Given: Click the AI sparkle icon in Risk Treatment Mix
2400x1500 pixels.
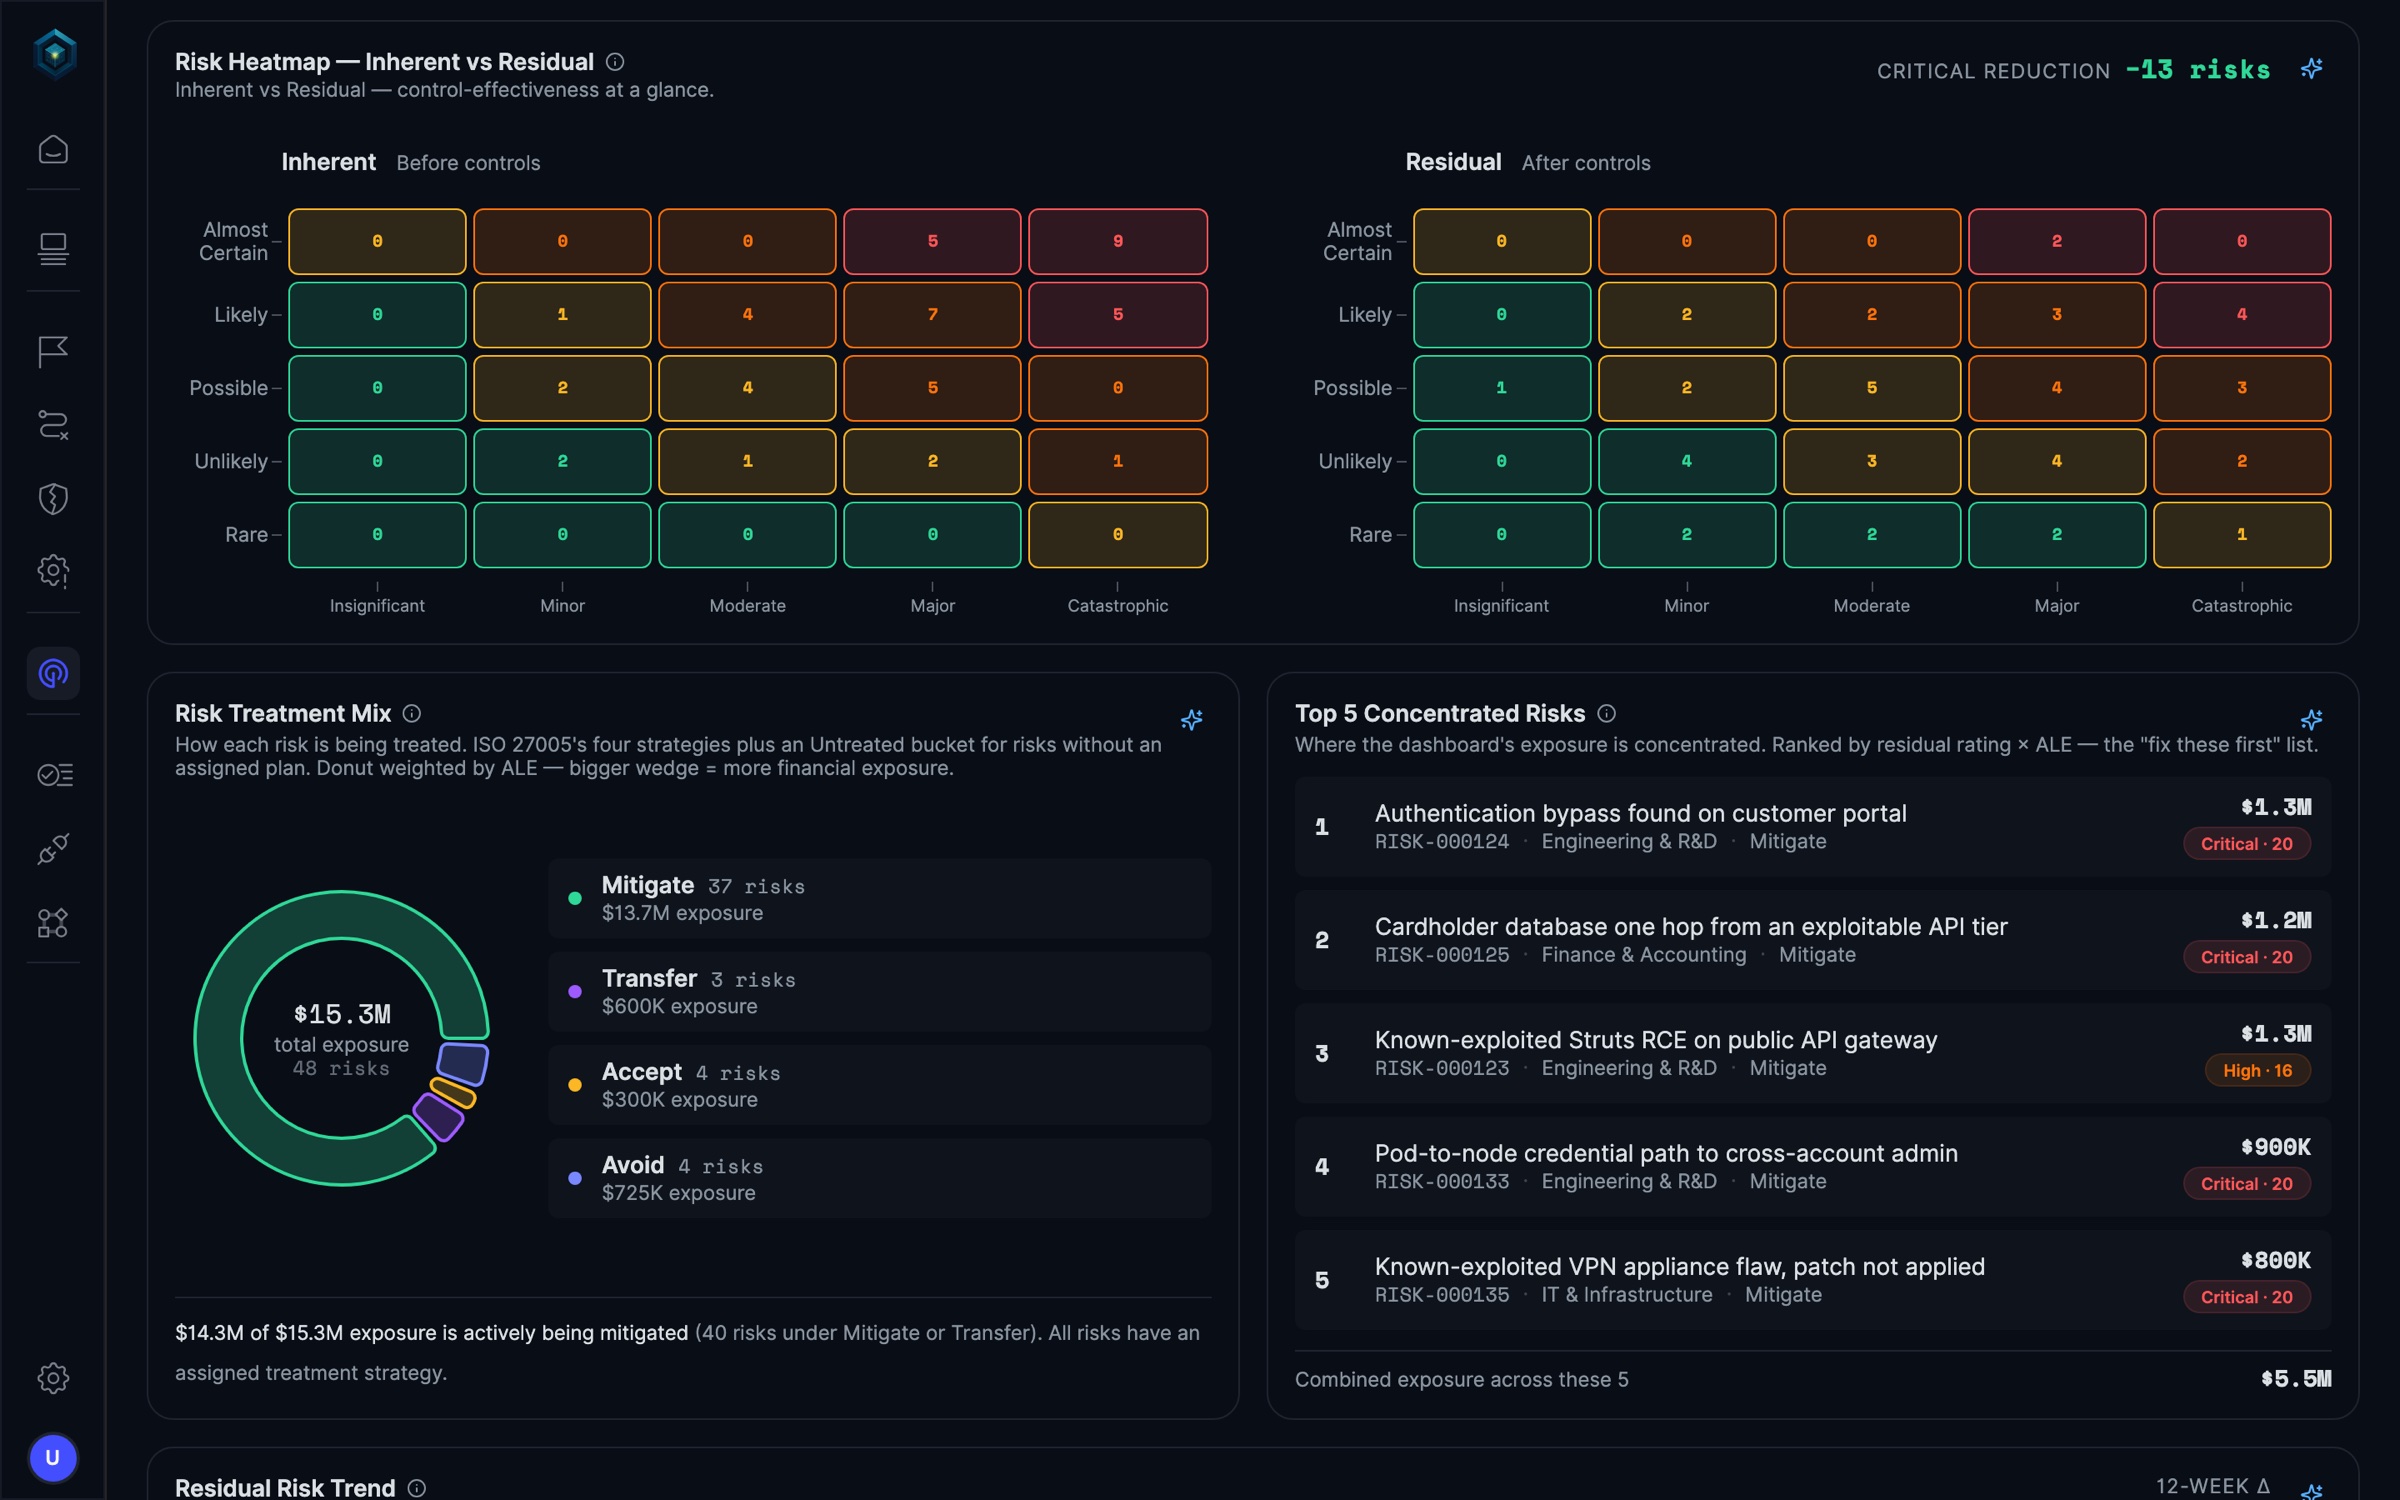Looking at the screenshot, I should (1191, 720).
